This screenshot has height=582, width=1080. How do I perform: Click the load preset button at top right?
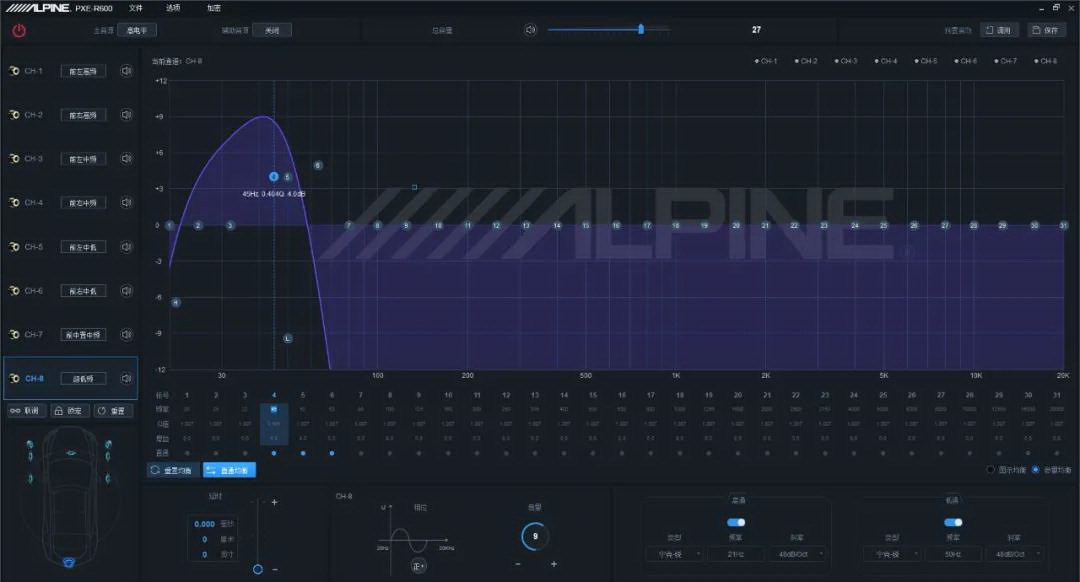pyautogui.click(x=999, y=30)
